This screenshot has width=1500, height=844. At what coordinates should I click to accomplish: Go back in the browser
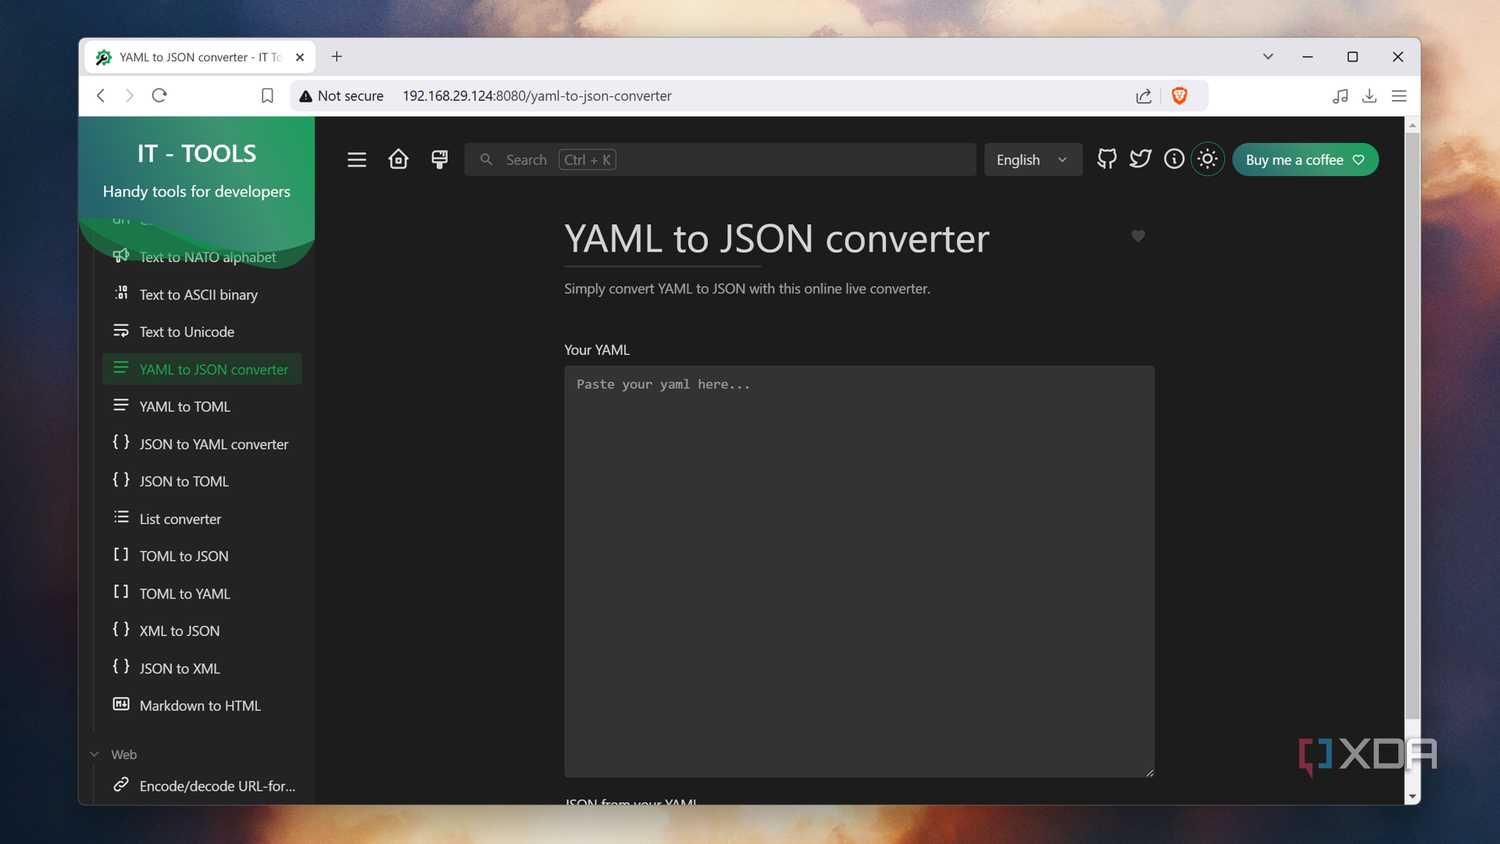click(x=101, y=96)
